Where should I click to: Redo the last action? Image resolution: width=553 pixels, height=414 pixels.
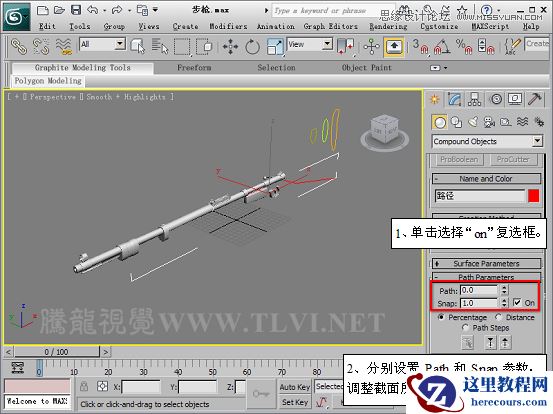click(117, 10)
